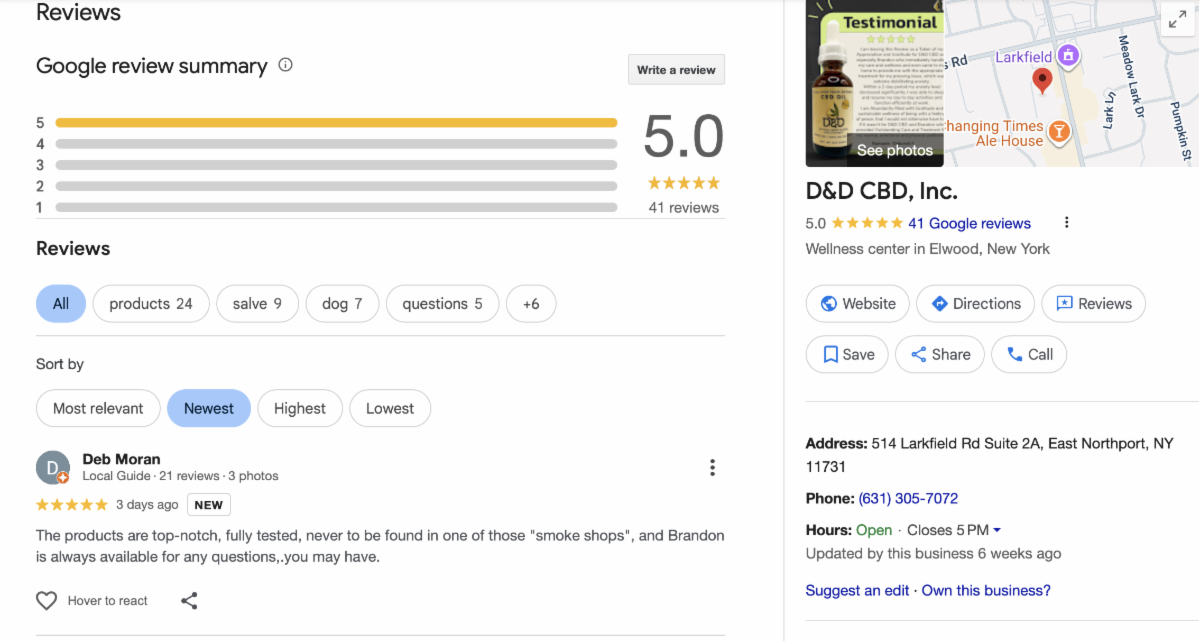Screen dimensions: 1200x641
Task: Open See photos thumbnail
Action: pos(874,83)
